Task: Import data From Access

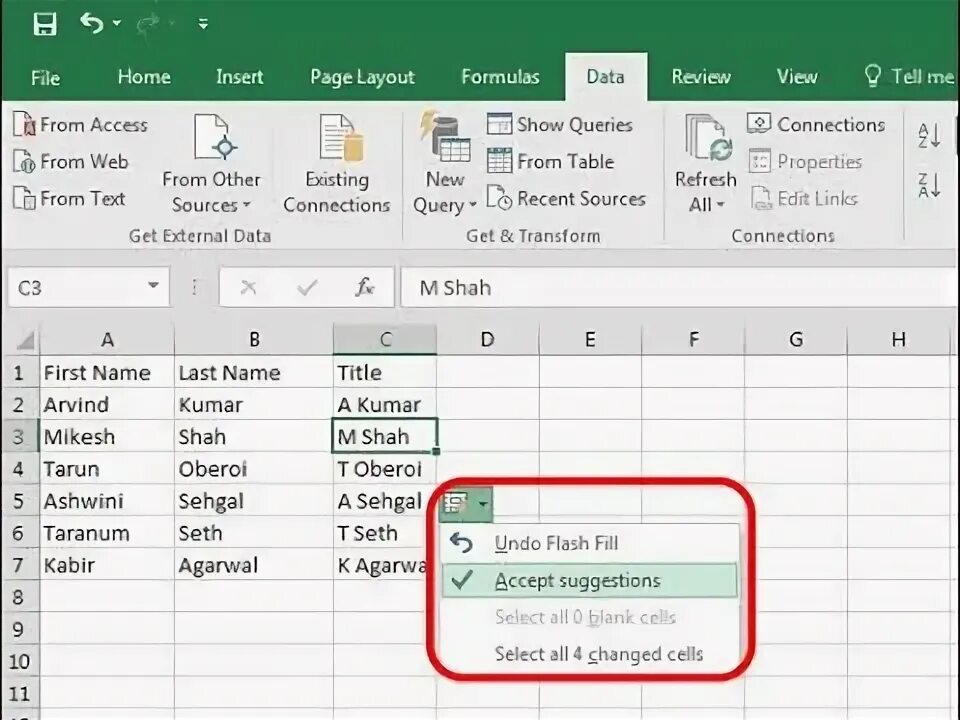Action: tap(80, 125)
